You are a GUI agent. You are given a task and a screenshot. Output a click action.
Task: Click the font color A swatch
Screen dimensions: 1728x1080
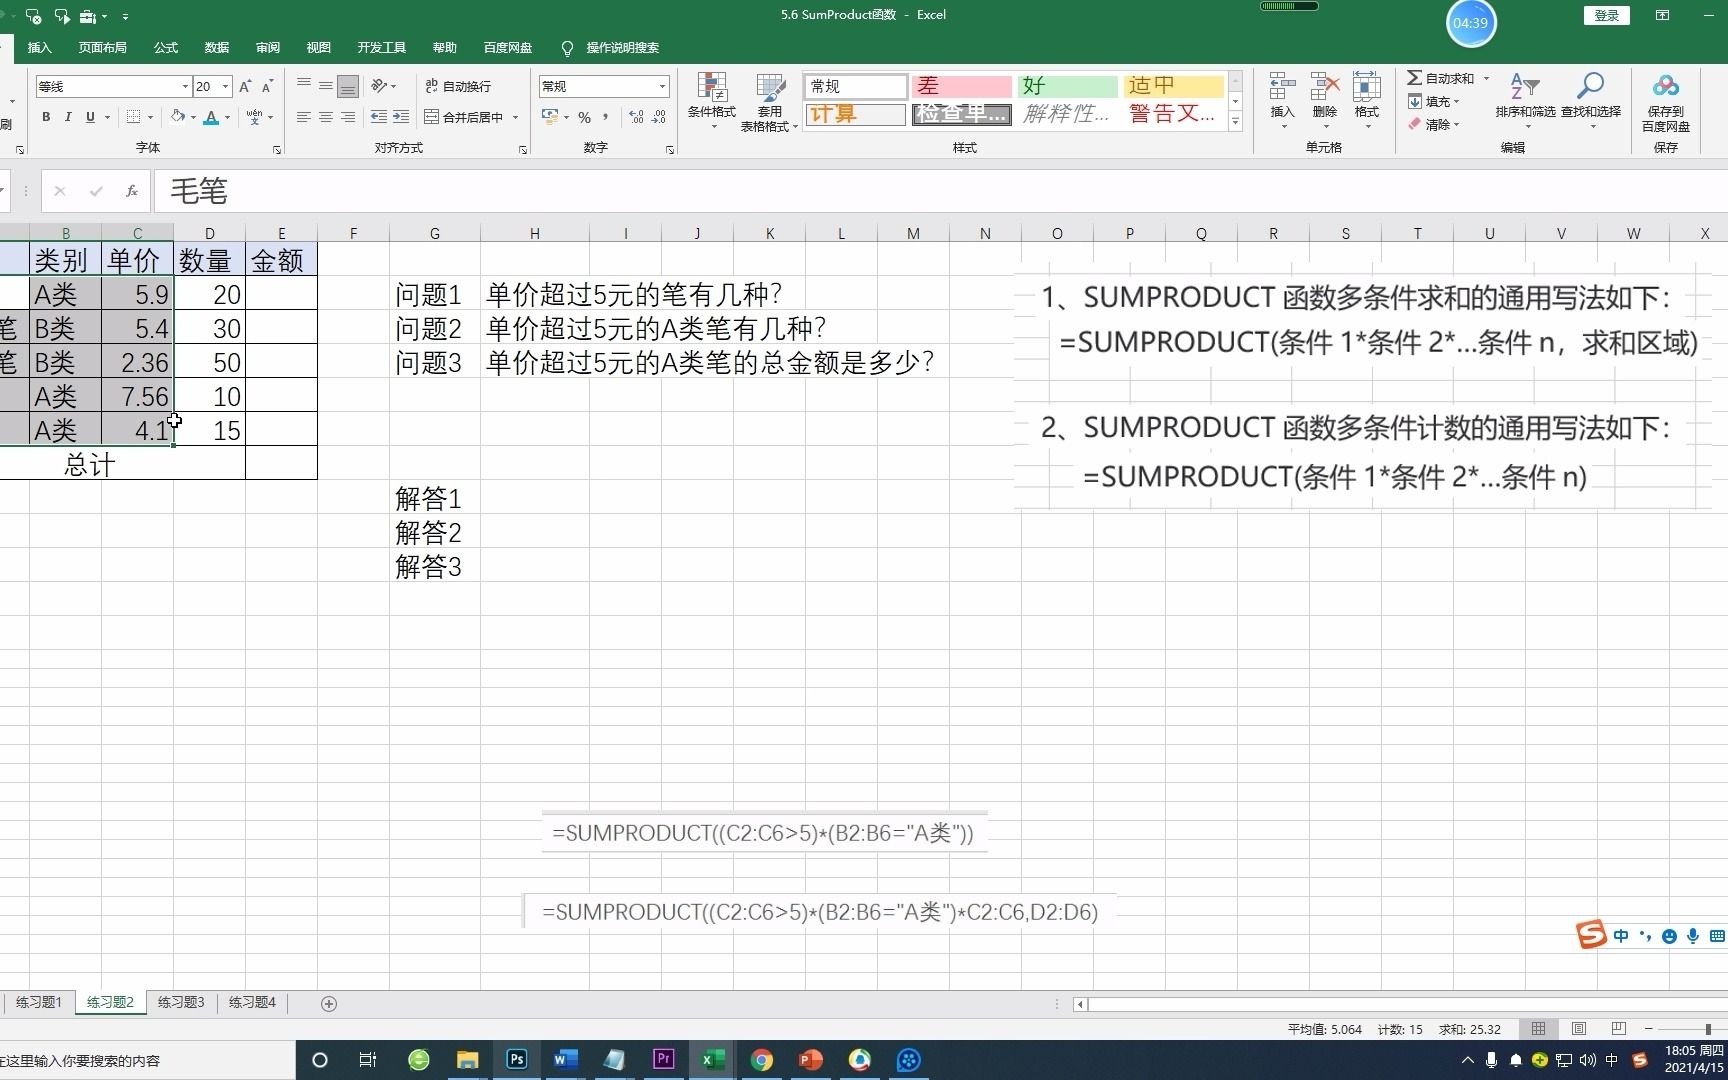coord(211,117)
